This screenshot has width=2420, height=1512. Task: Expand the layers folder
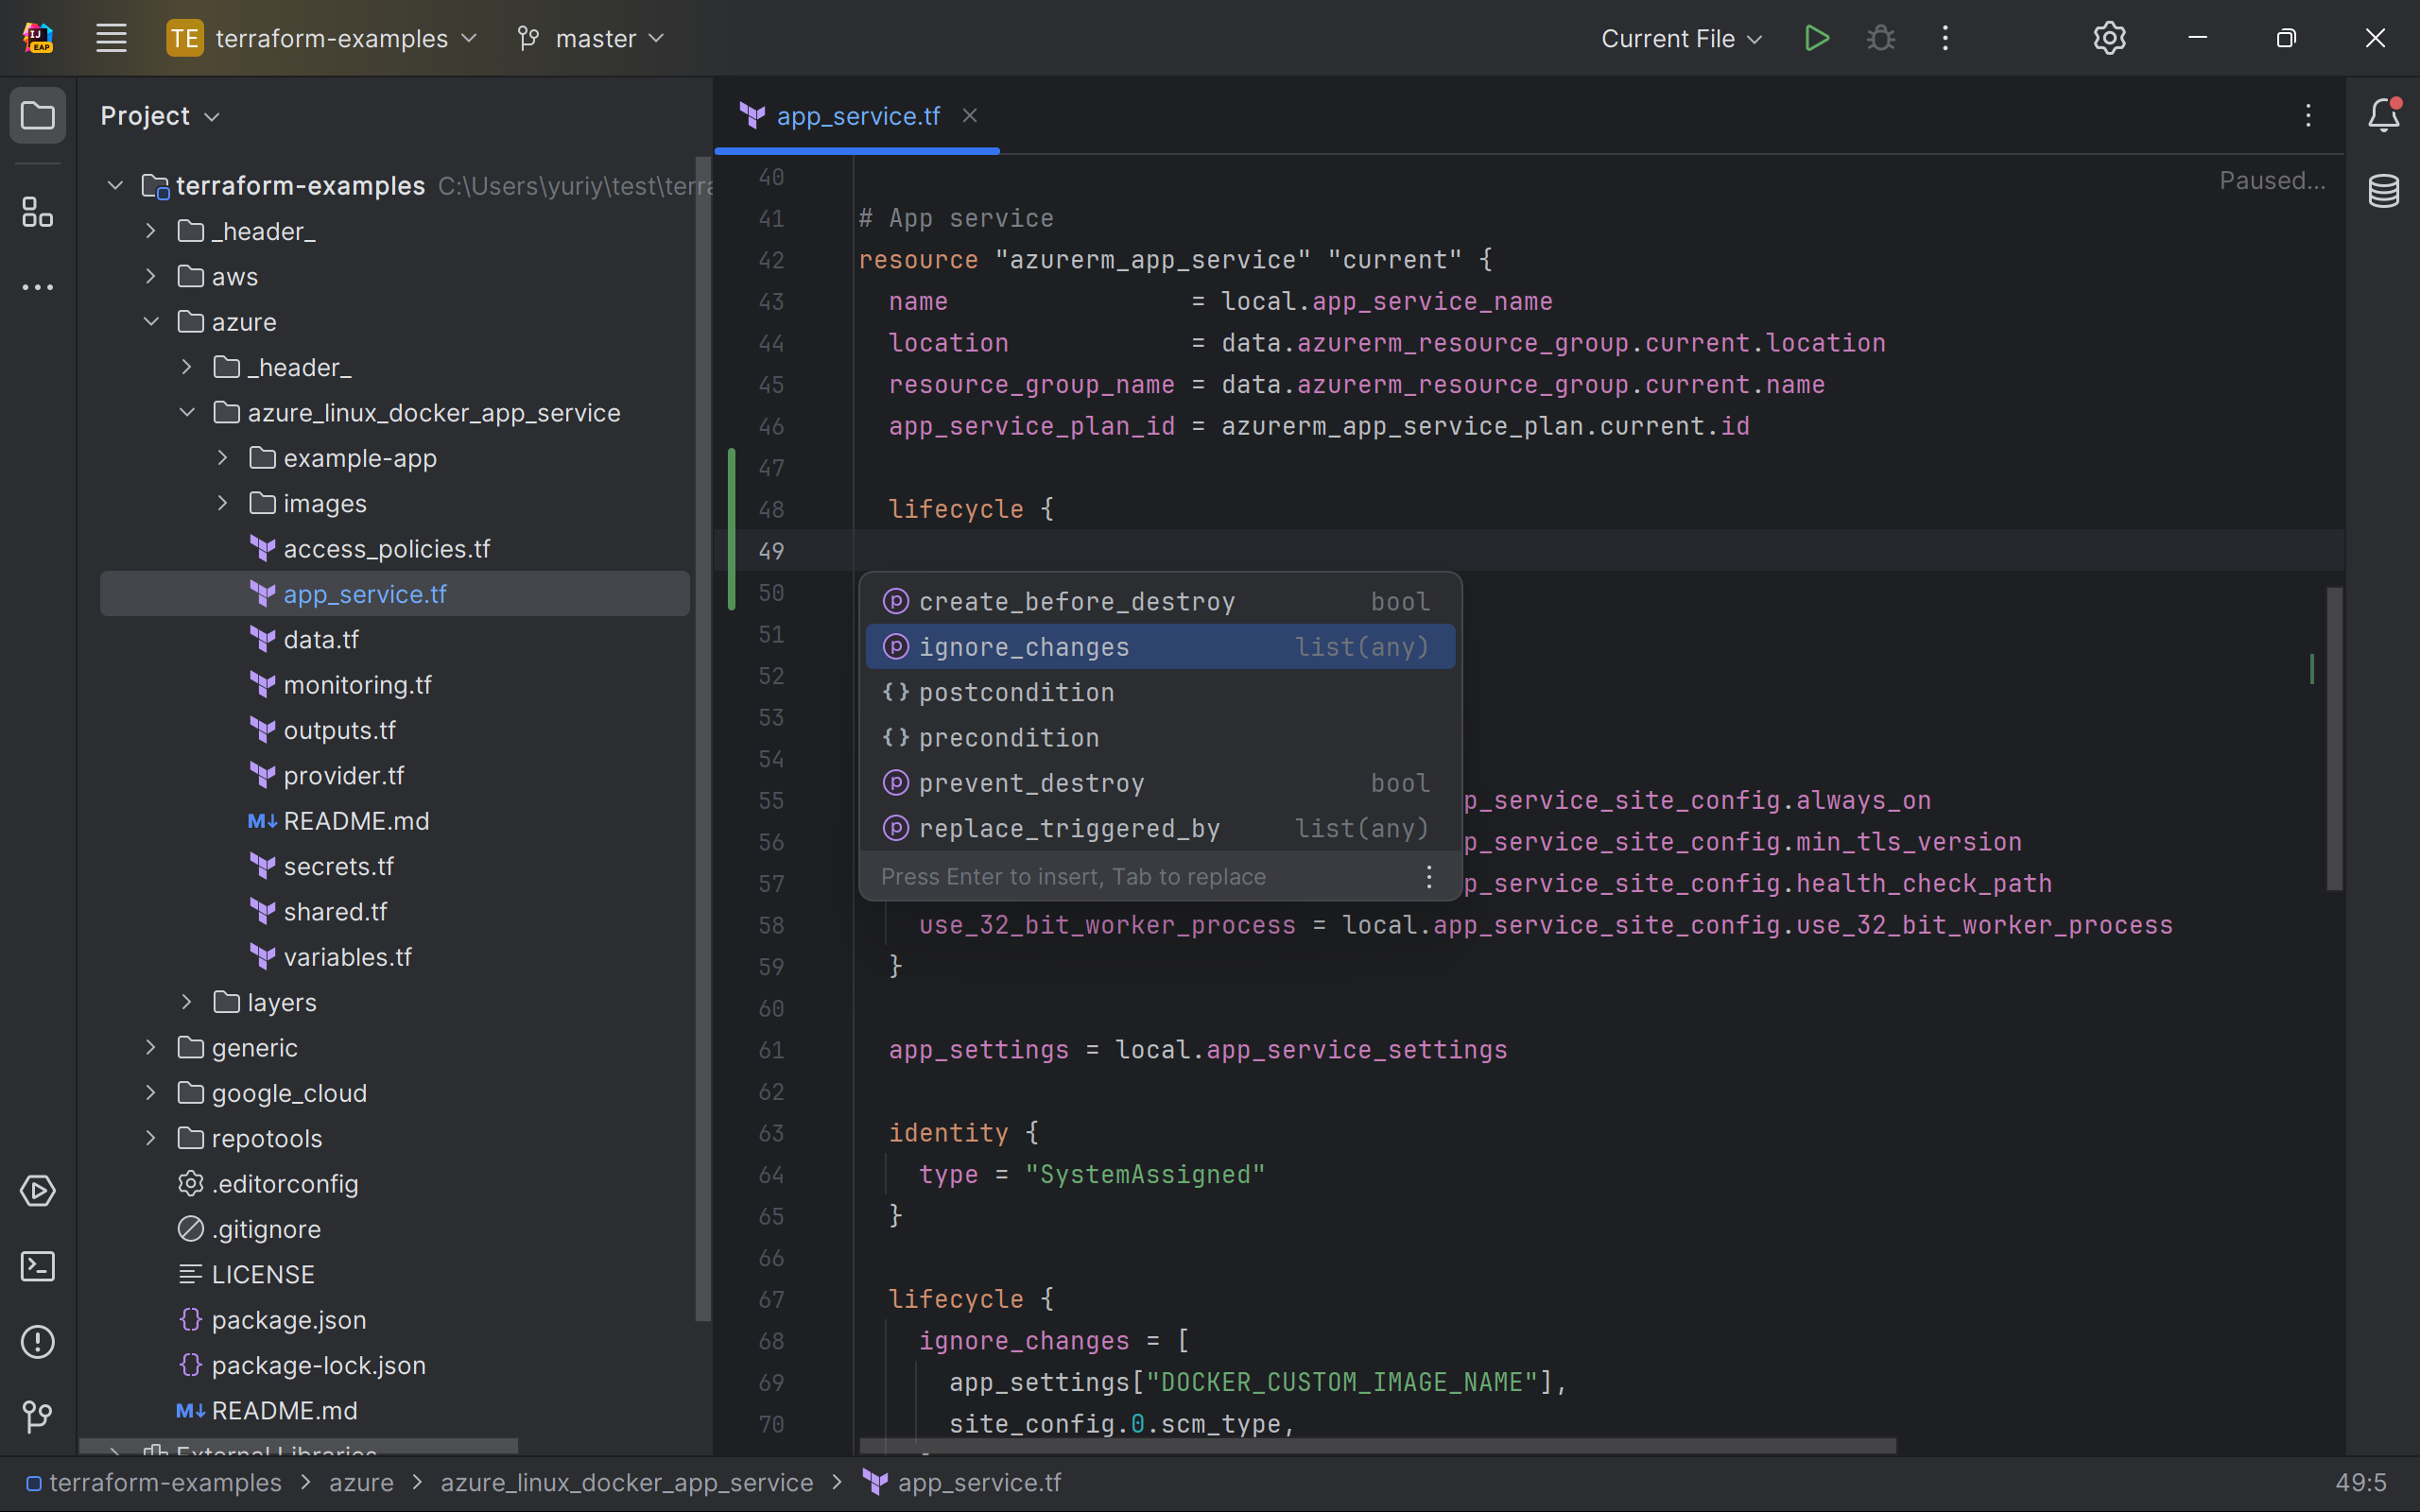(187, 1002)
